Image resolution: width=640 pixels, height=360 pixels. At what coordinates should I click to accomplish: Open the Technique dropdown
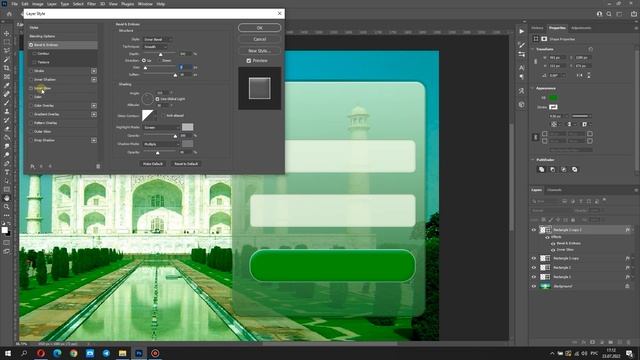[155, 47]
